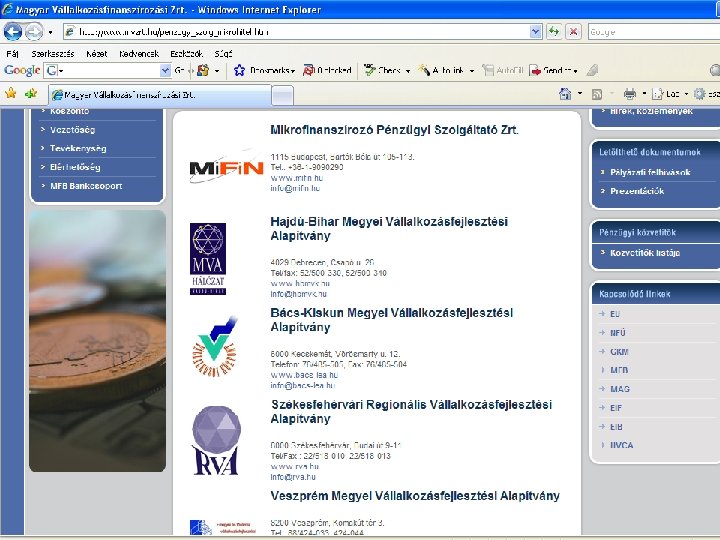Click the Google search box at top right
Image resolution: width=720 pixels, height=540 pixels.
coord(653,32)
